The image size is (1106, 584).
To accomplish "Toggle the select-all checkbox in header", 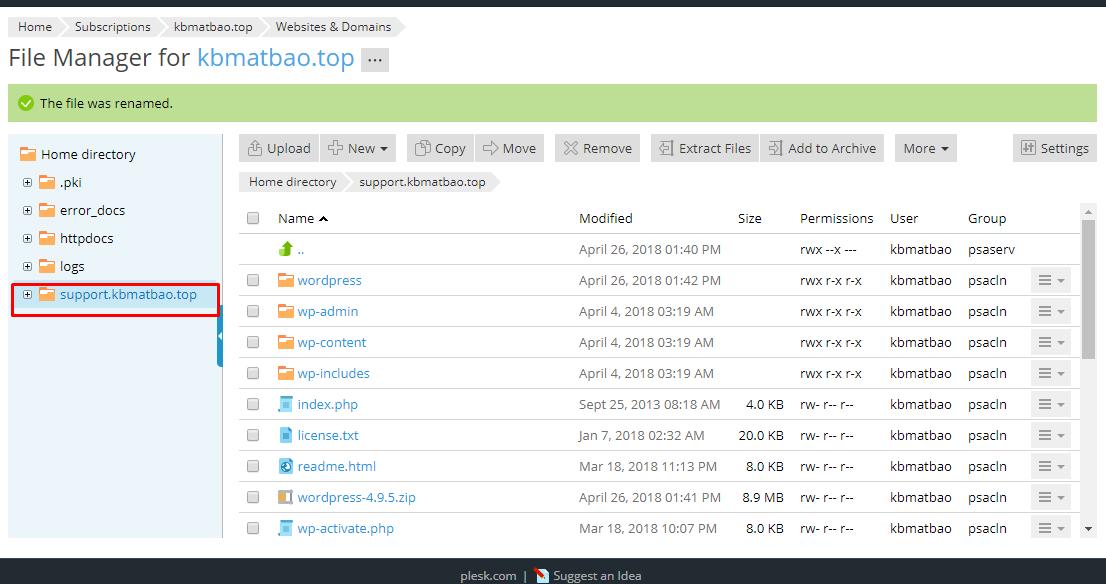I will pyautogui.click(x=253, y=218).
